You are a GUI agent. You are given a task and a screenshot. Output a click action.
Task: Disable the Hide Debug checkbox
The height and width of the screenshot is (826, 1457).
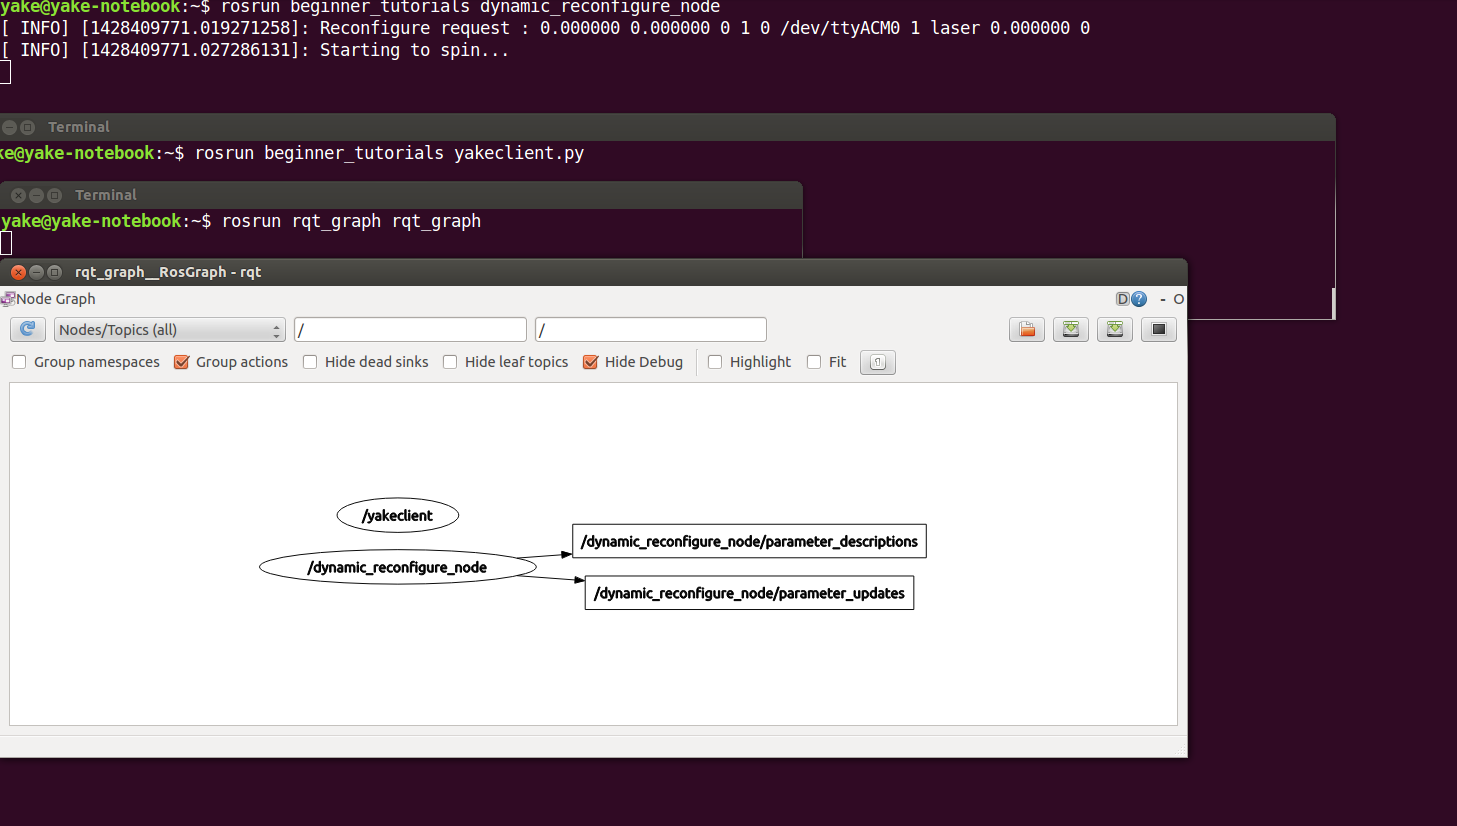pos(590,362)
